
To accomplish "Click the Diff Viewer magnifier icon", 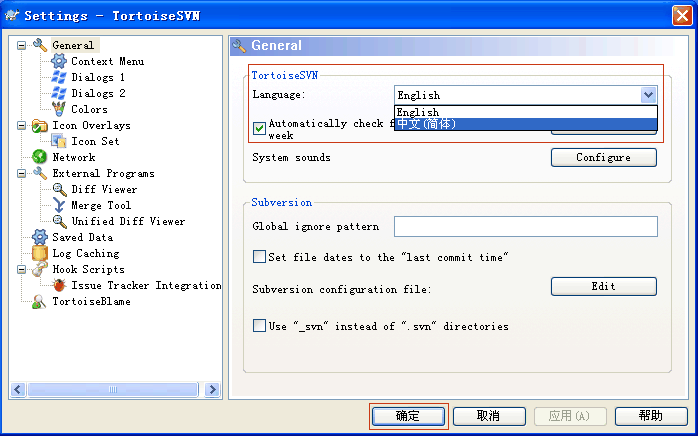I will pyautogui.click(x=59, y=189).
